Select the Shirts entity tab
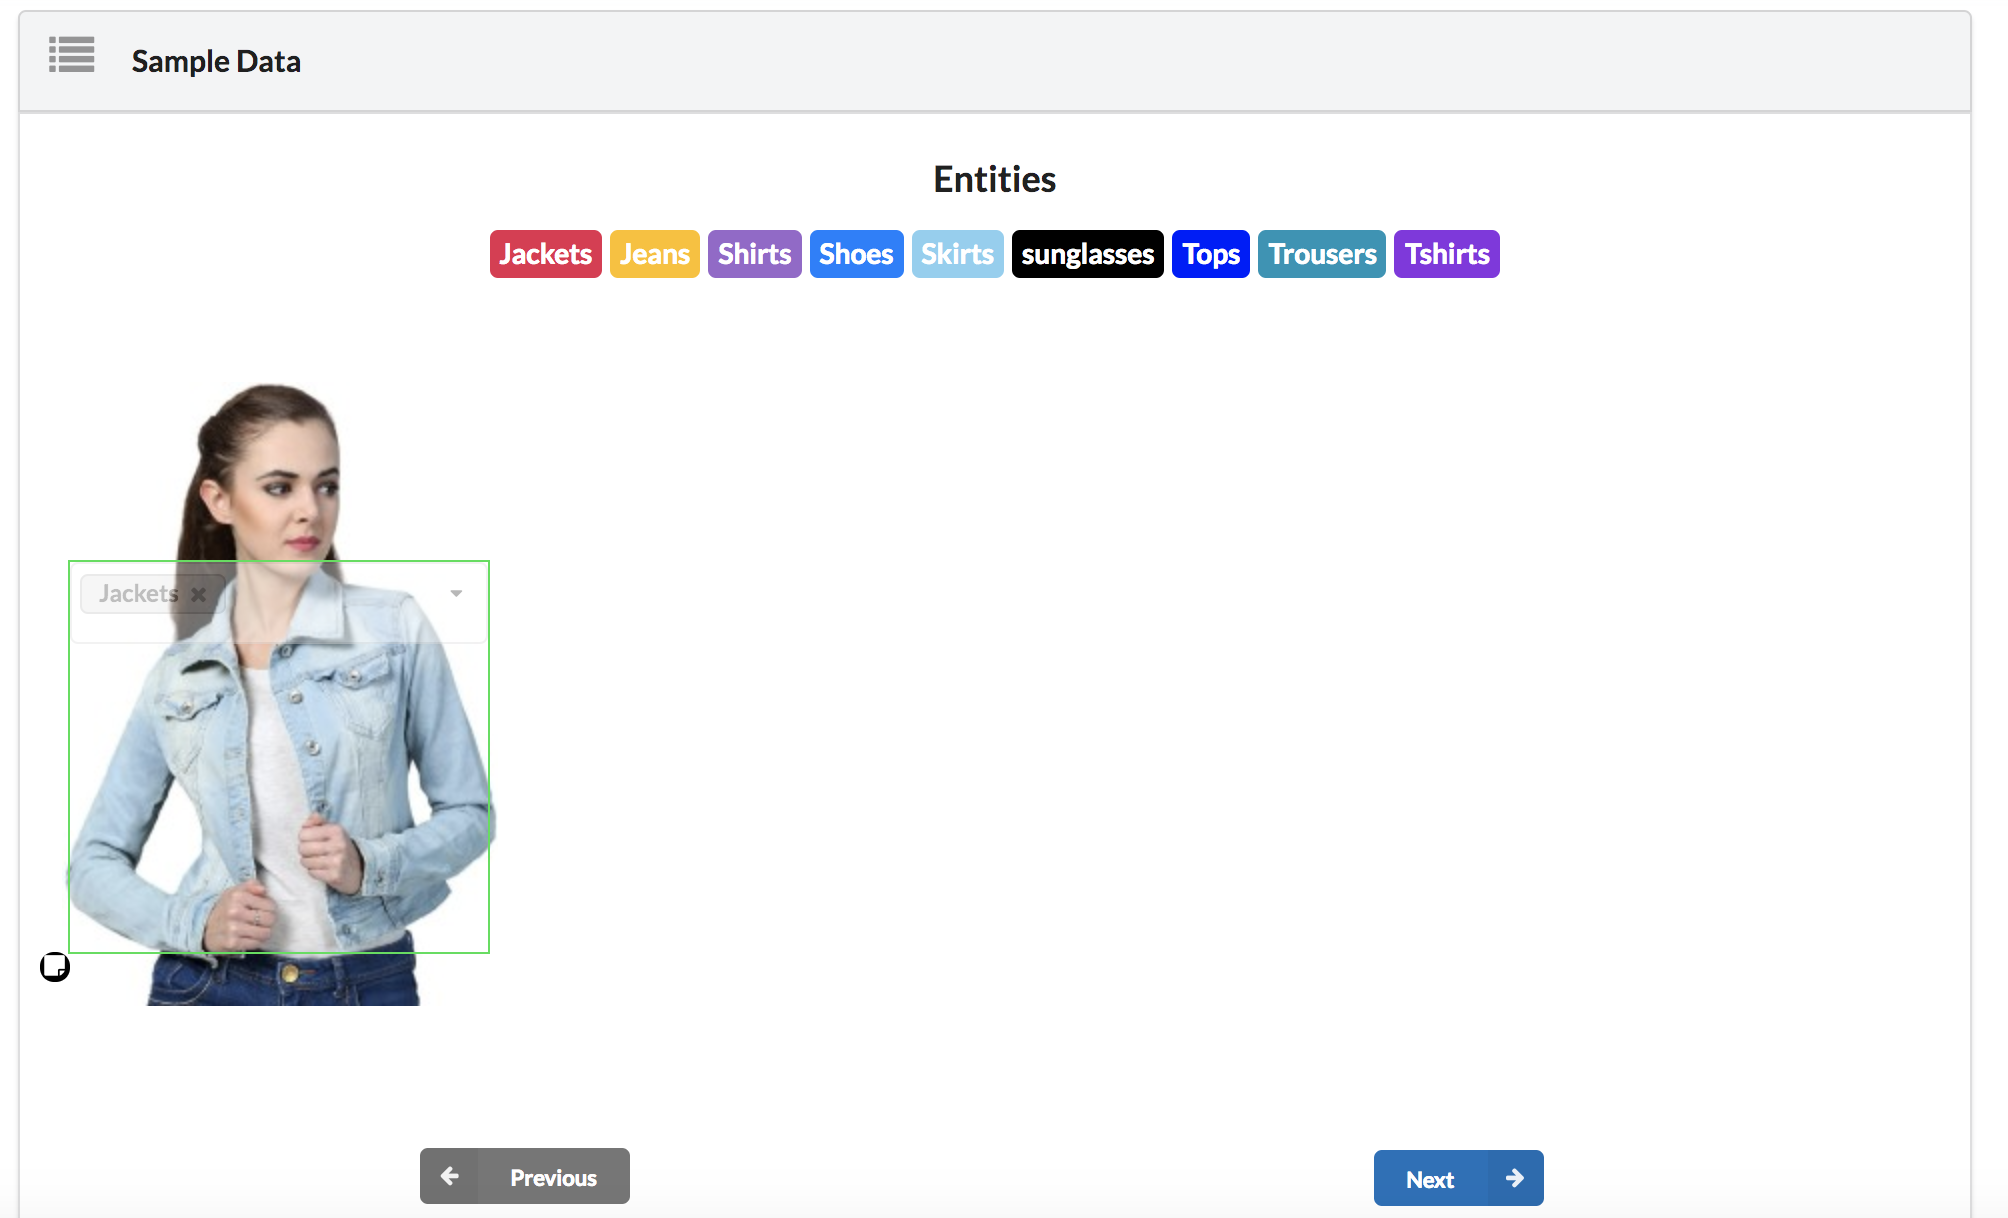 point(754,254)
